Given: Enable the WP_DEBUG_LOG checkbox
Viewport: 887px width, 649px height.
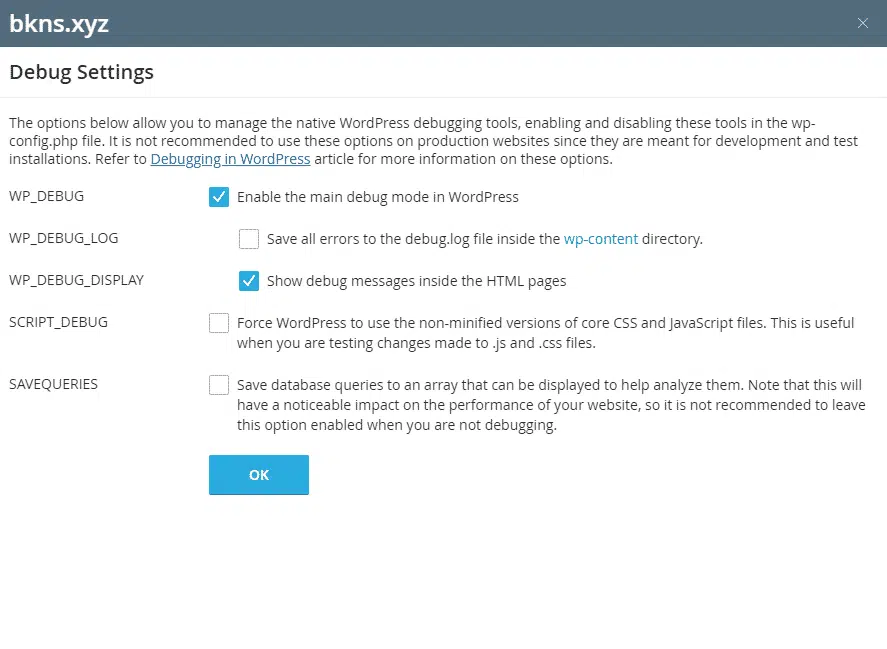Looking at the screenshot, I should [249, 239].
